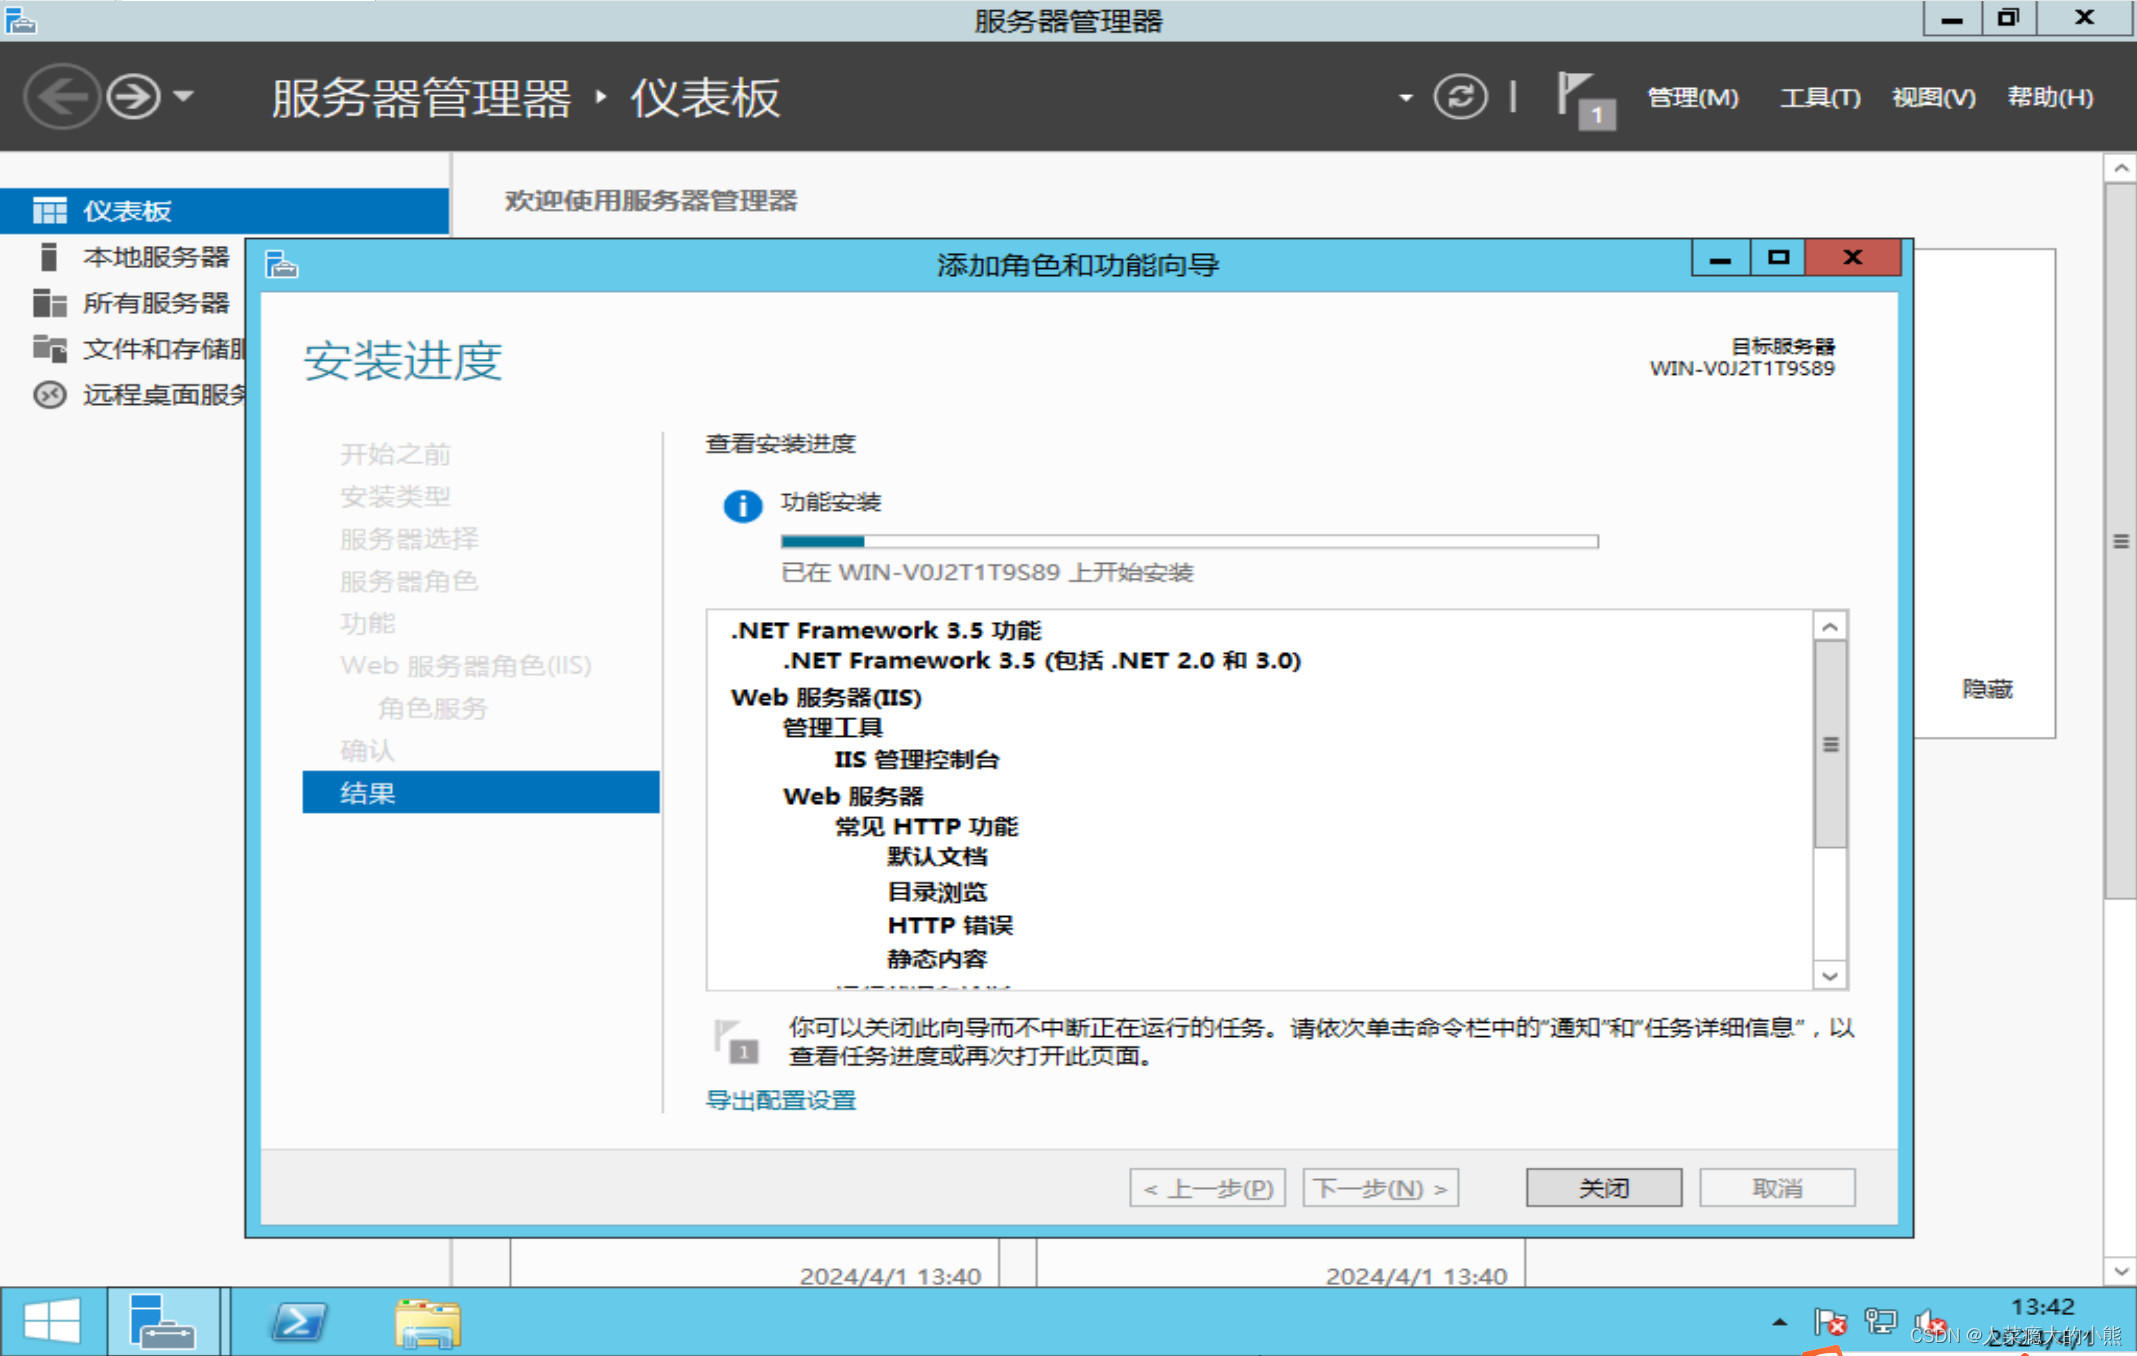Open the dropdown arrow left of refresh

coord(1405,98)
